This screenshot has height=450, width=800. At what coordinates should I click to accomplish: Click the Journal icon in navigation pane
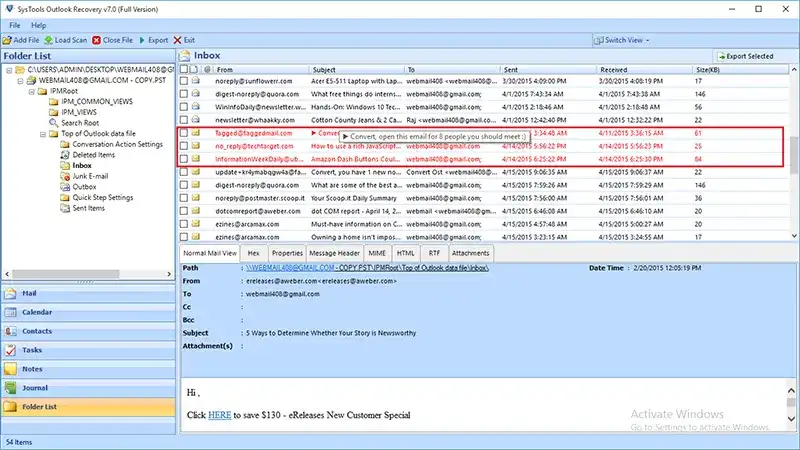[x=10, y=388]
